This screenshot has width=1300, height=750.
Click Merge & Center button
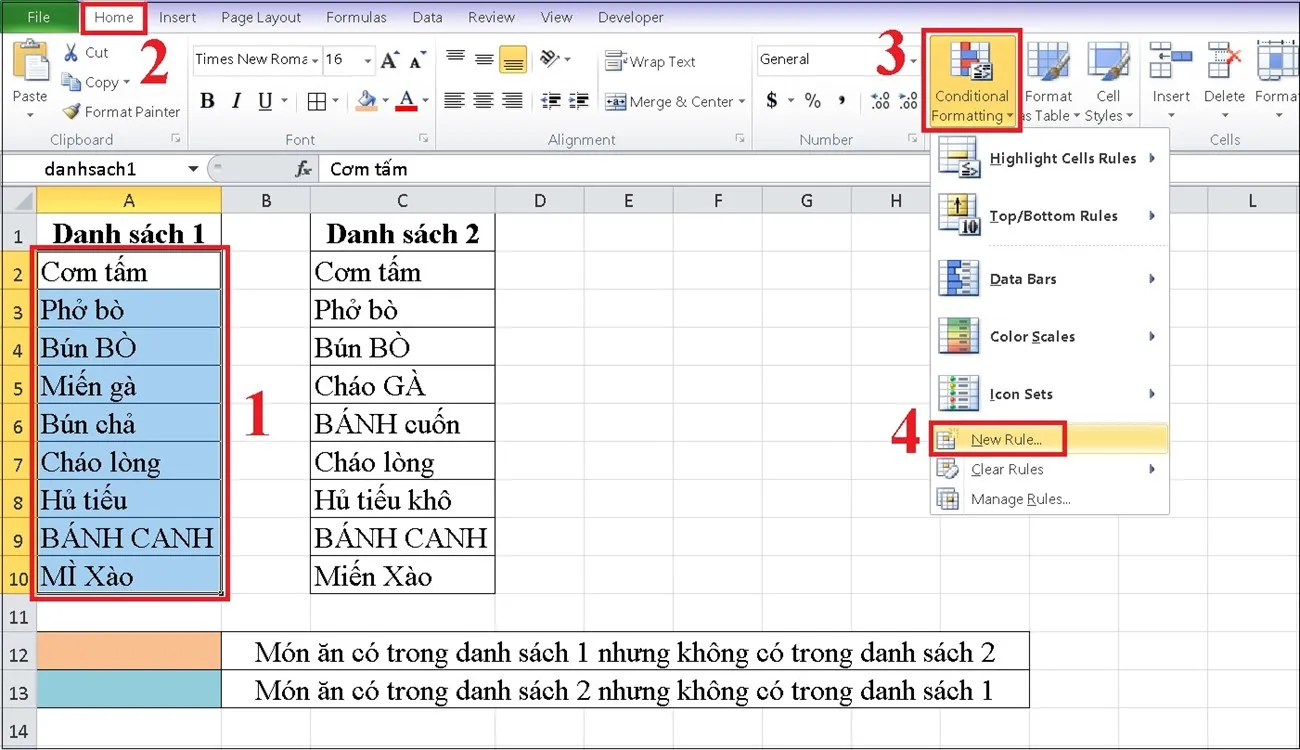668,101
